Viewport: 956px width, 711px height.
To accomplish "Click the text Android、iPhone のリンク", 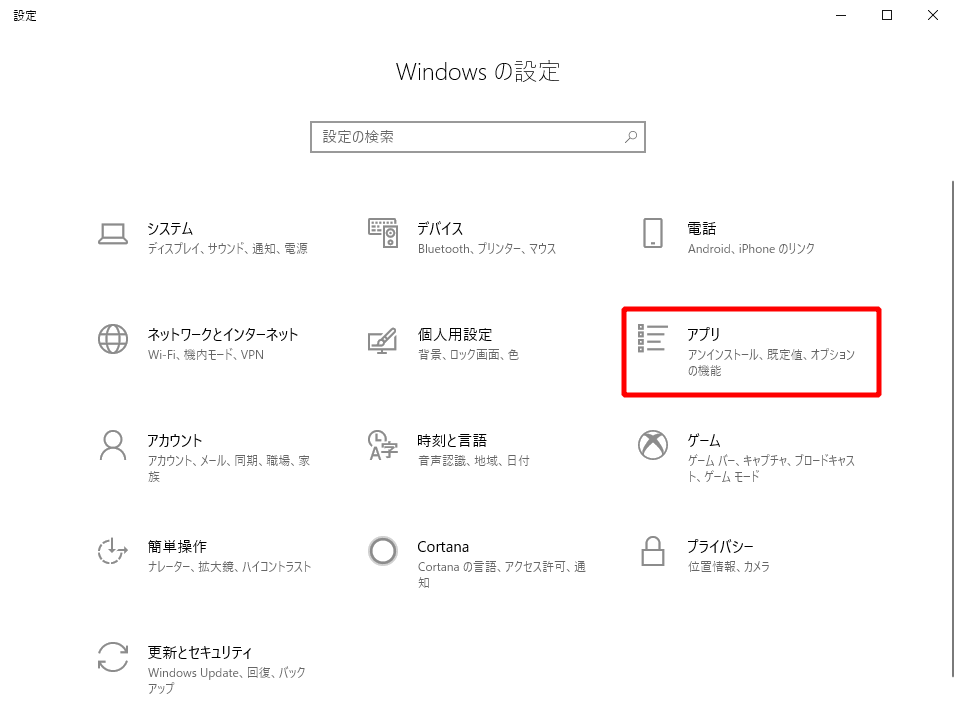I will [x=751, y=249].
